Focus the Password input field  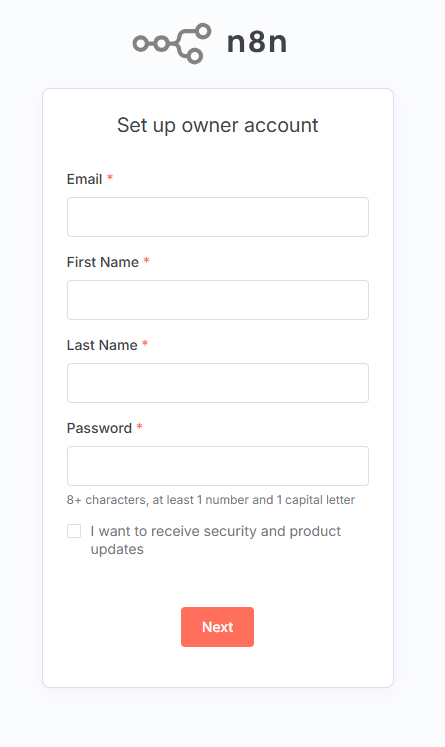[x=218, y=465]
